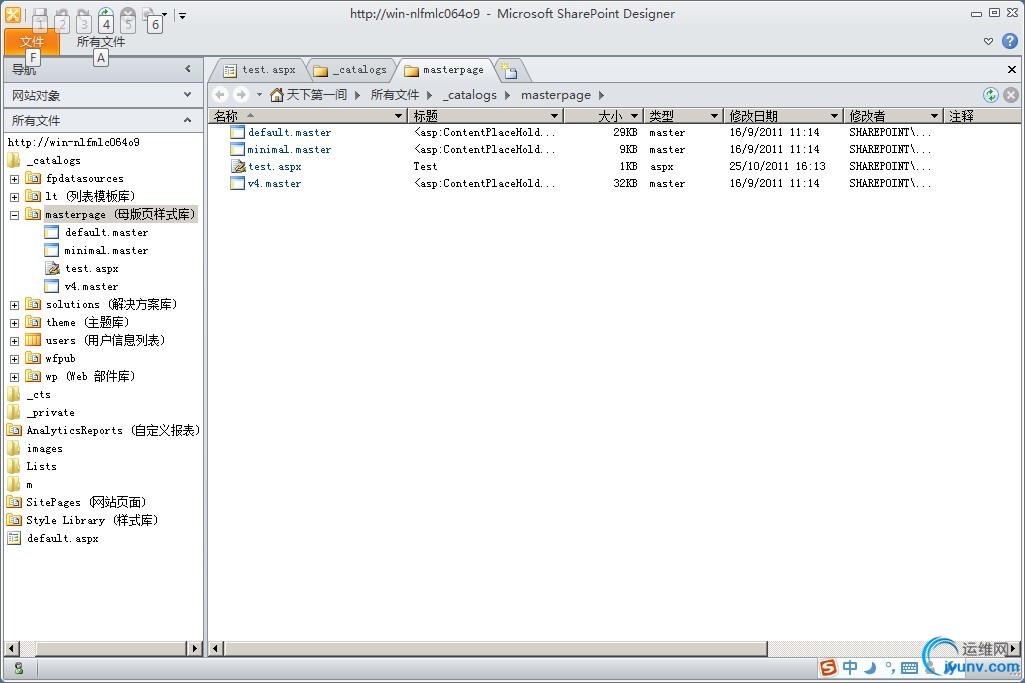Click masterpage in the breadcrumb
The image size is (1025, 683).
(556, 95)
